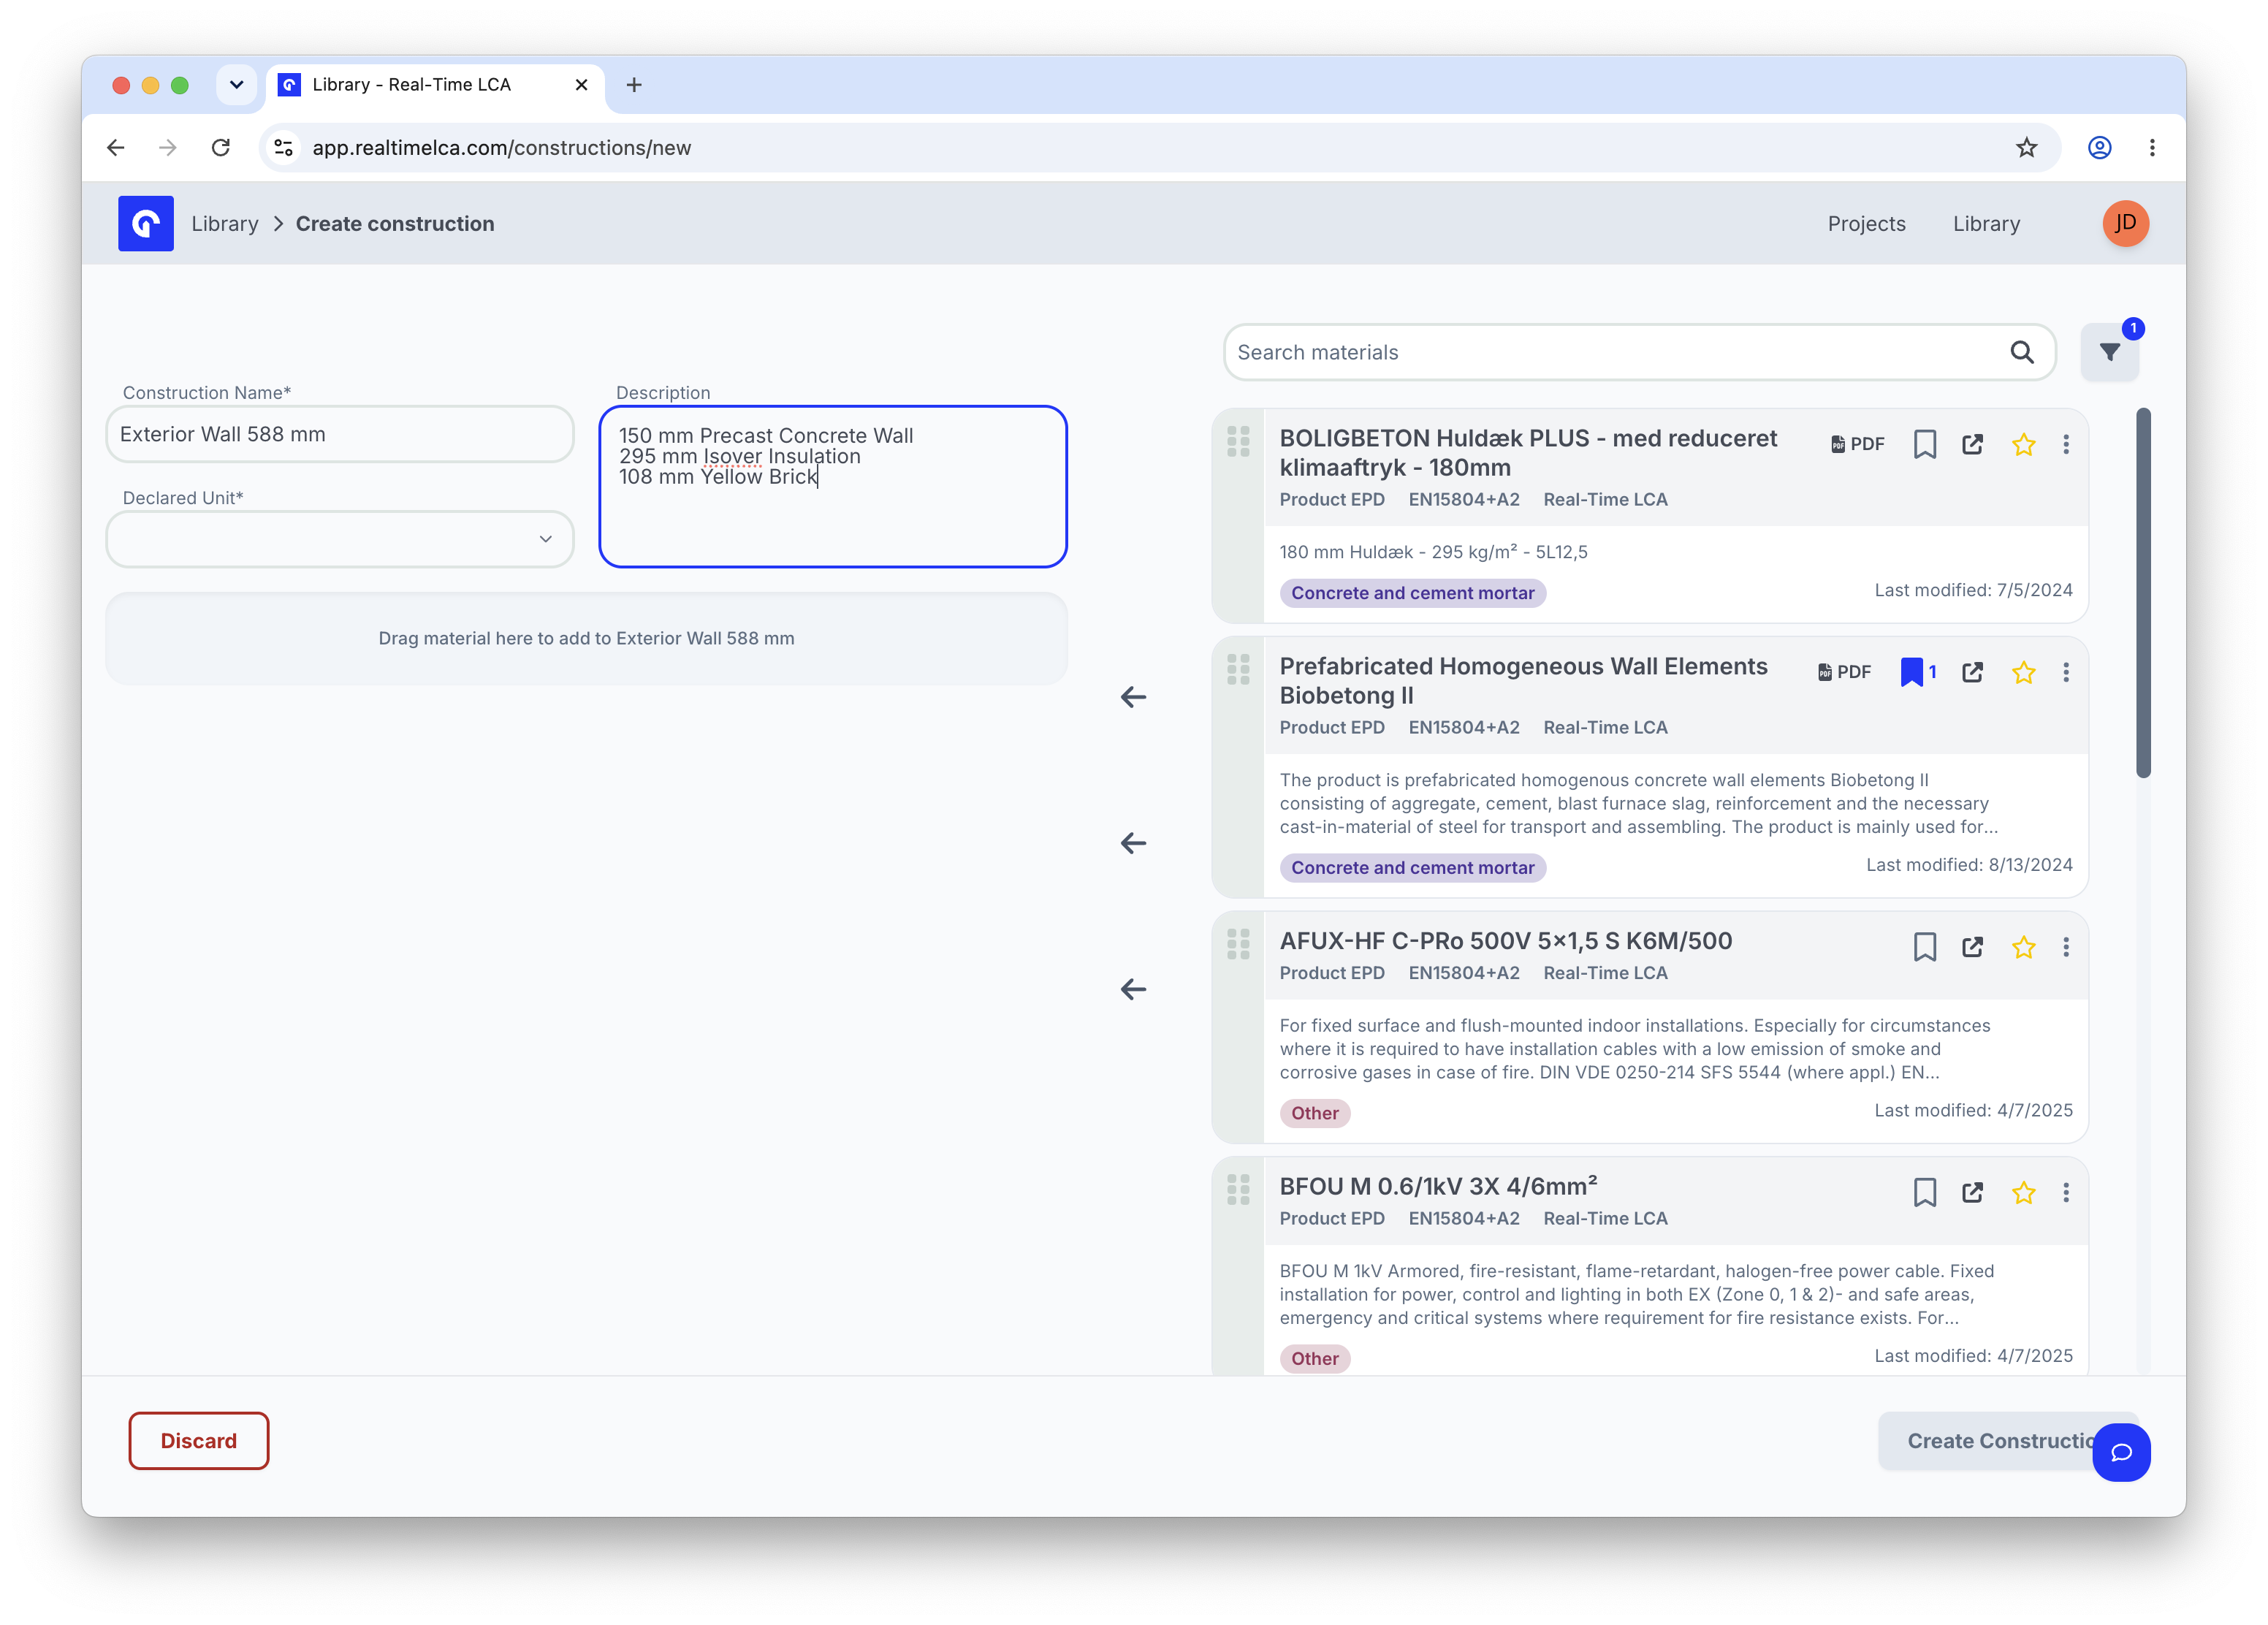Click the JD user avatar

2125,223
